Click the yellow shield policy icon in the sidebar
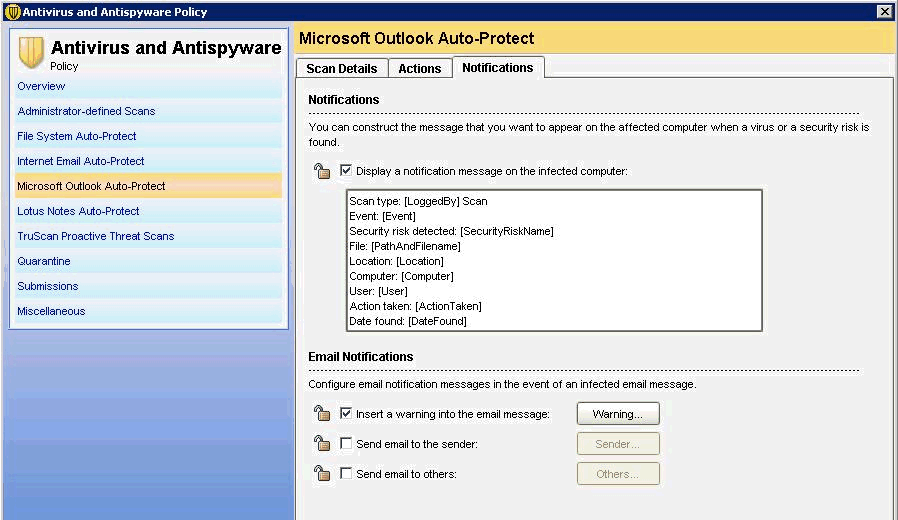 click(x=32, y=53)
